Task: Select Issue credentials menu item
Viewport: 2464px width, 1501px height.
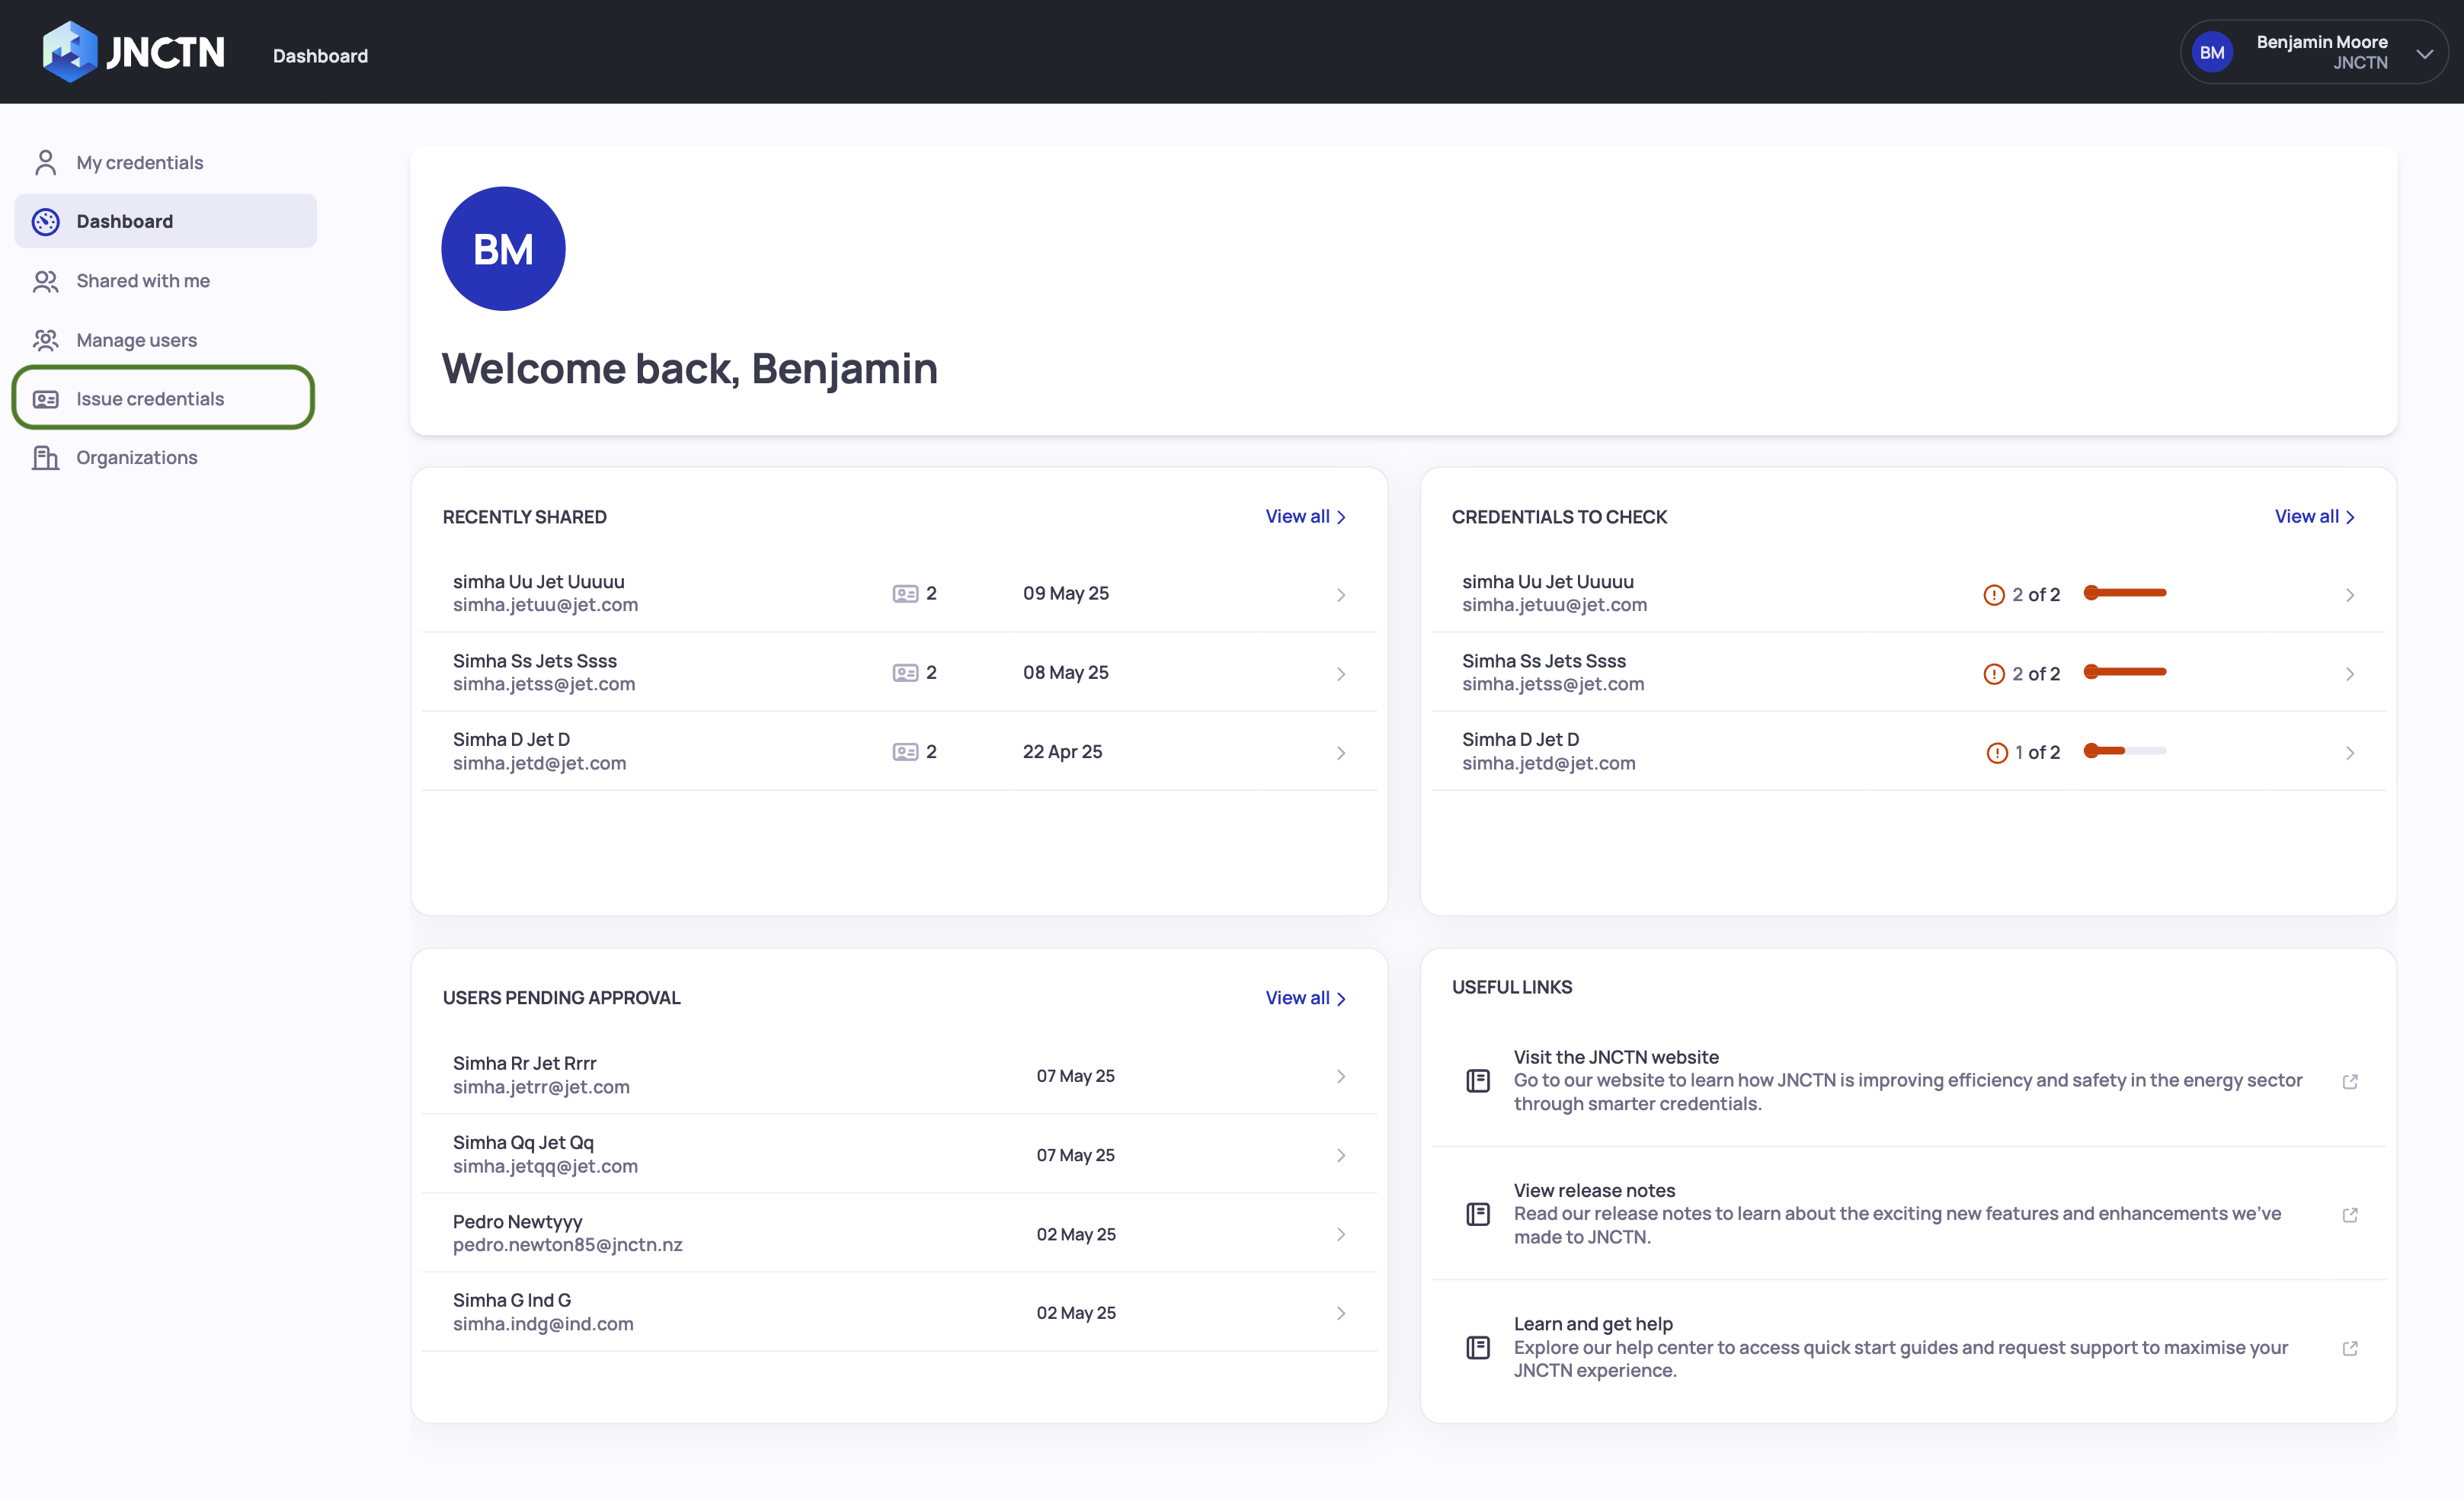Action: pos(150,399)
